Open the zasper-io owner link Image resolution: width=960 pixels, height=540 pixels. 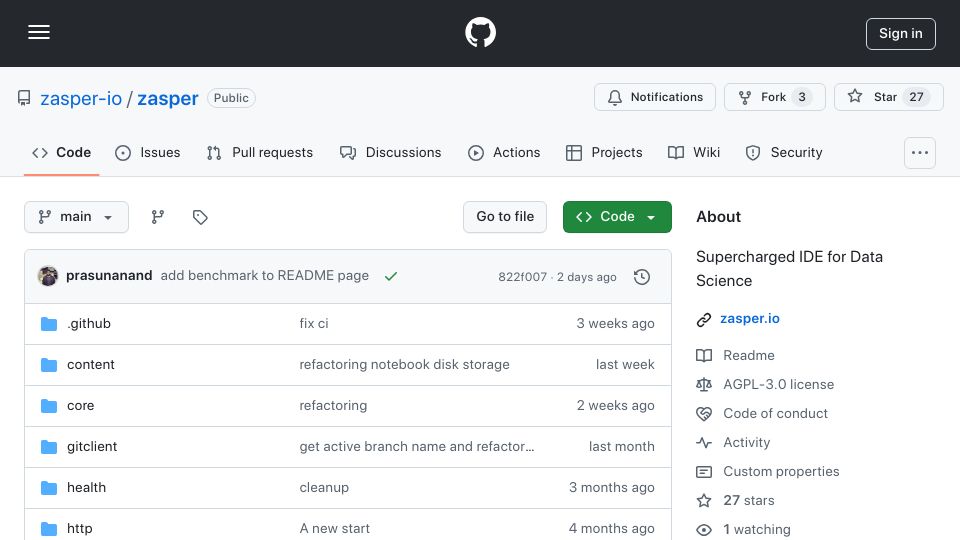coord(81,98)
